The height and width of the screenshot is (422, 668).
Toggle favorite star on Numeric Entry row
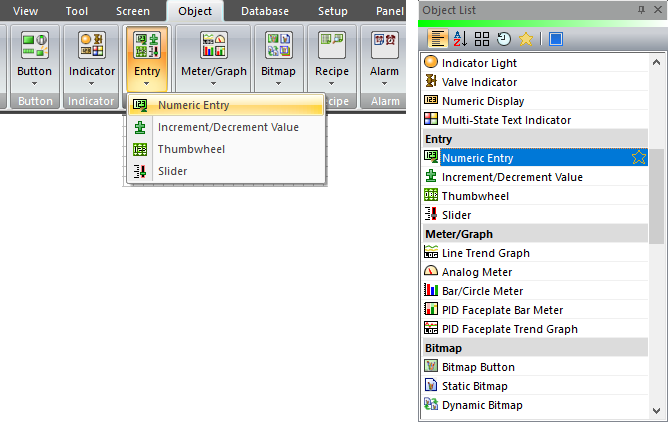[639, 157]
